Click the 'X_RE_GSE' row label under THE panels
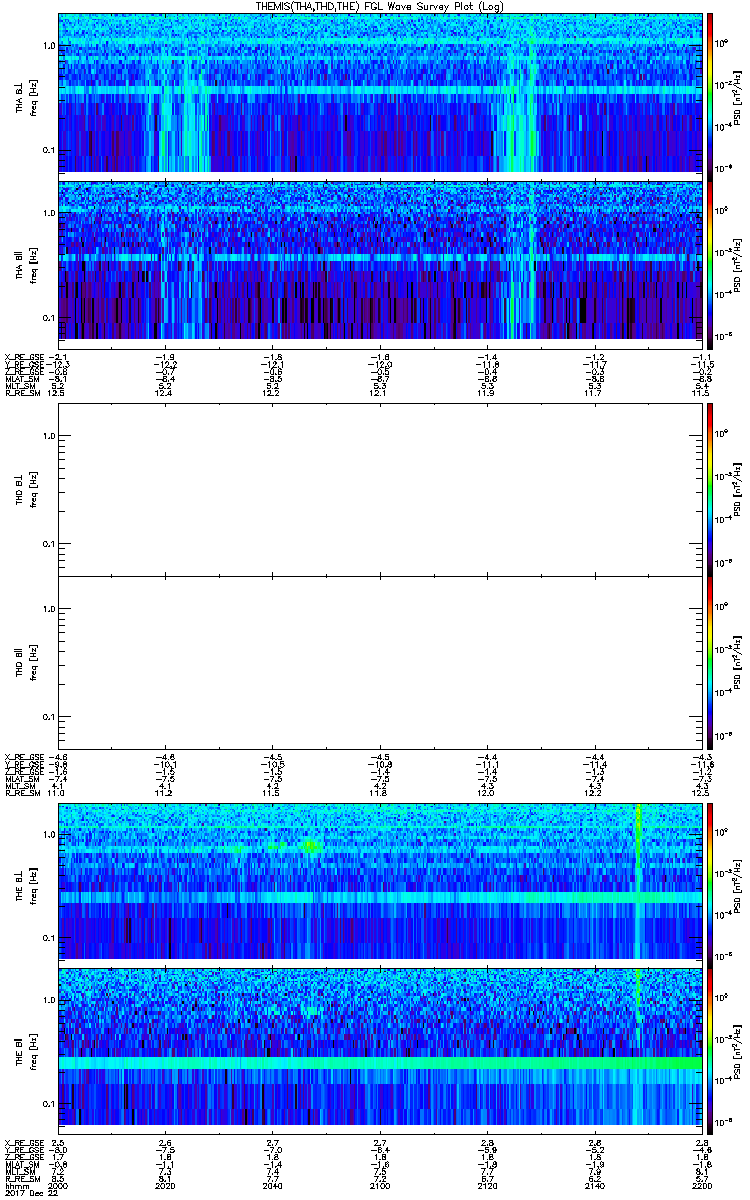Screen dimensions: 750x1200 pyautogui.click(x=25, y=1141)
